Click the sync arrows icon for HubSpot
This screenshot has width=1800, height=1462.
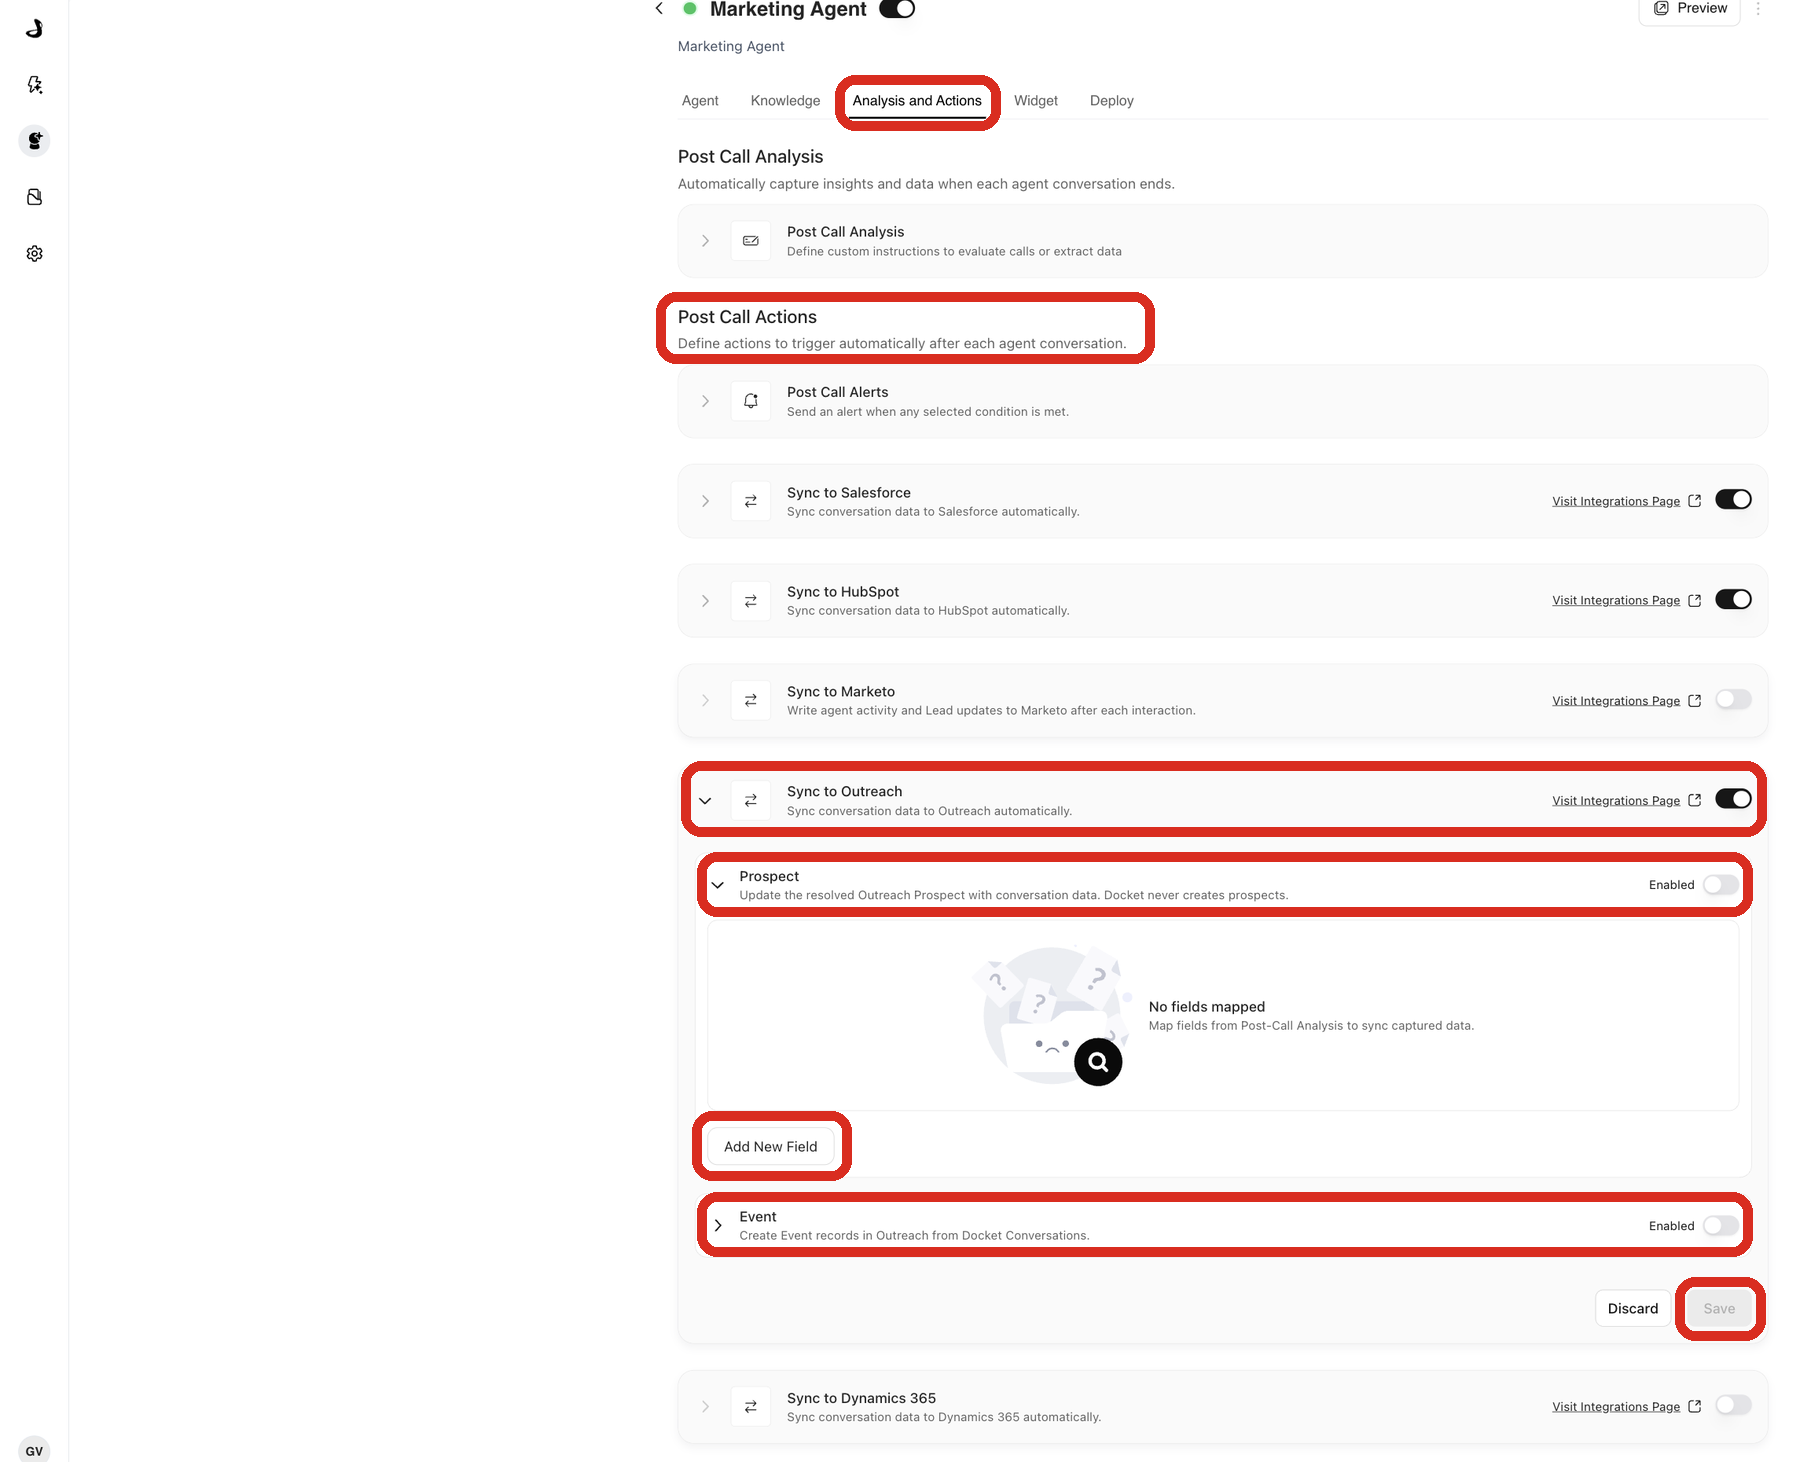click(x=751, y=601)
